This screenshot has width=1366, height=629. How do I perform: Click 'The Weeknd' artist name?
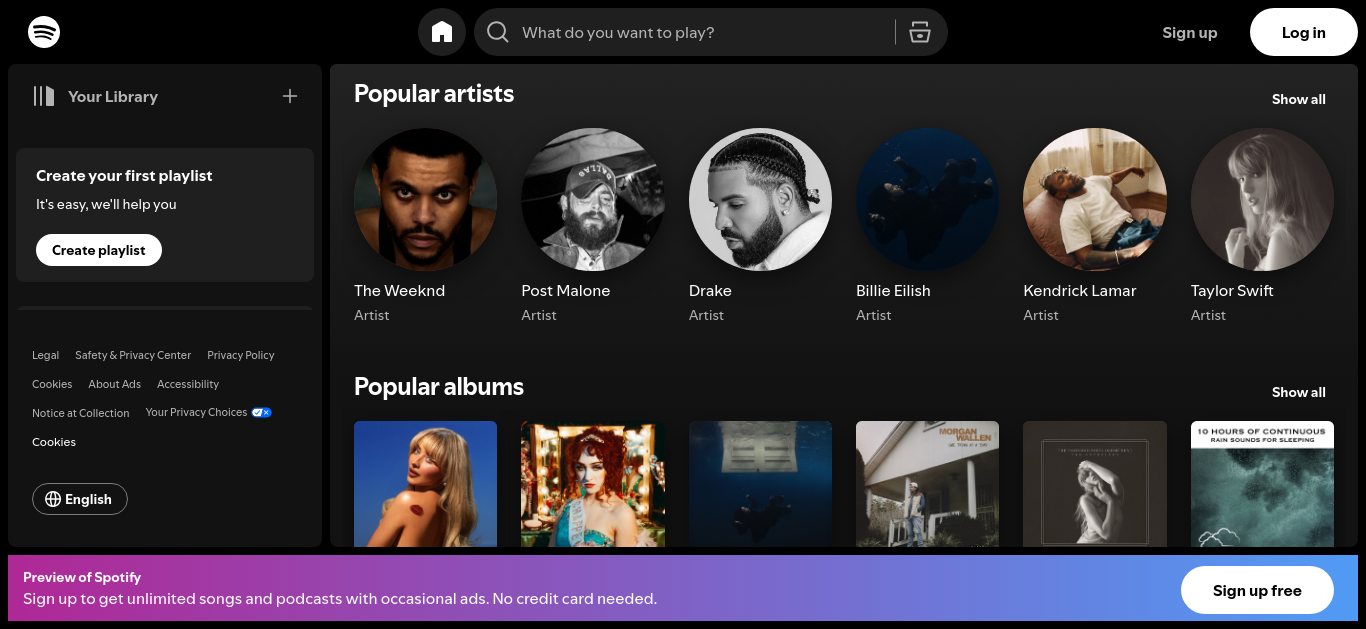click(400, 291)
